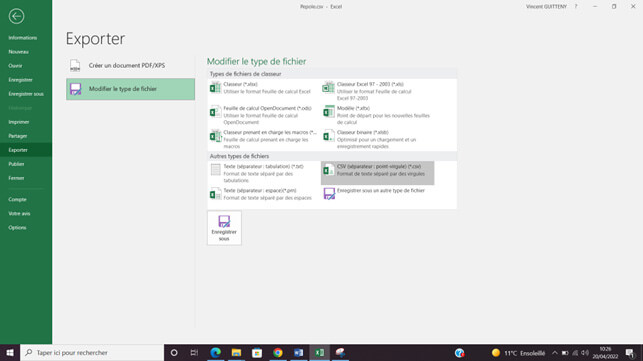This screenshot has height=361, width=643.
Task: Open the help question mark
Action: coord(576,7)
